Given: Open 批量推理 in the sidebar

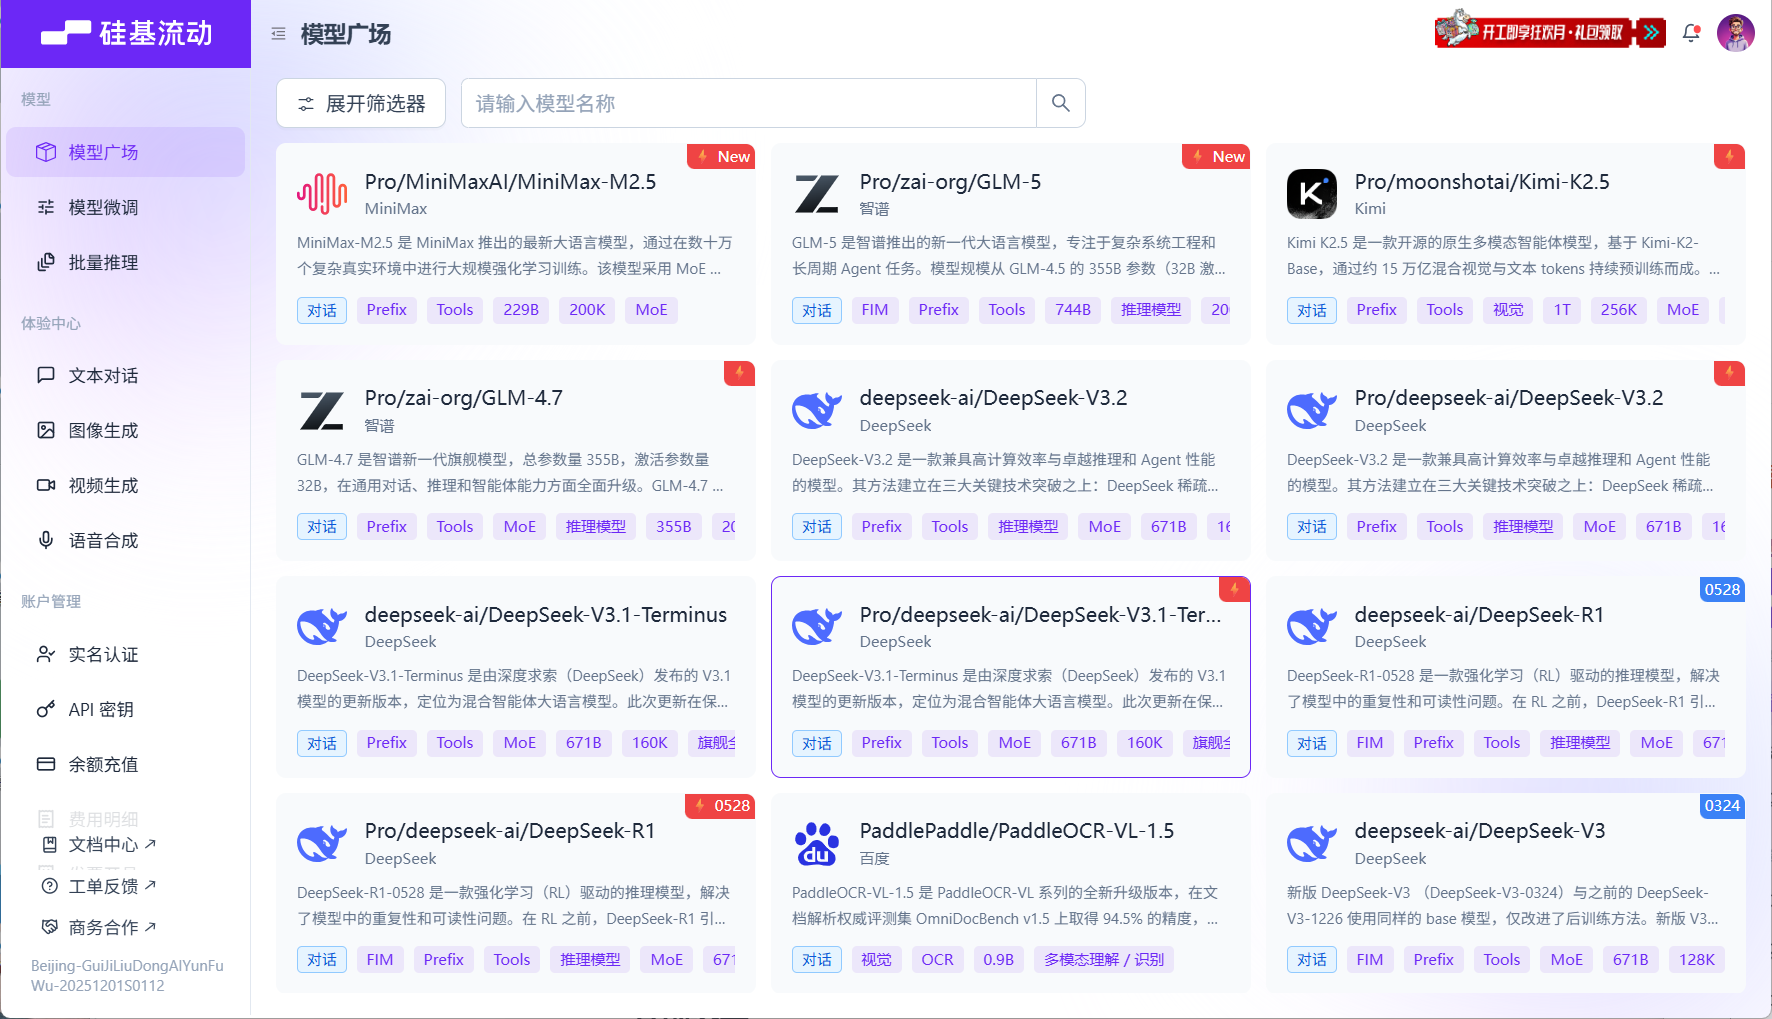Looking at the screenshot, I should [126, 262].
